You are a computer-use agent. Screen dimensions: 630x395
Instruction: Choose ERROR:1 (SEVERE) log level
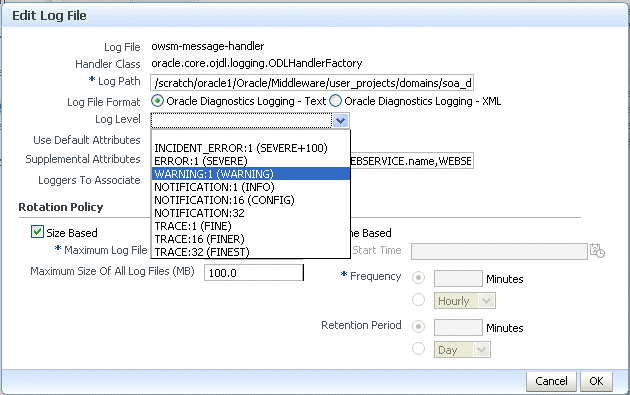pos(251,161)
